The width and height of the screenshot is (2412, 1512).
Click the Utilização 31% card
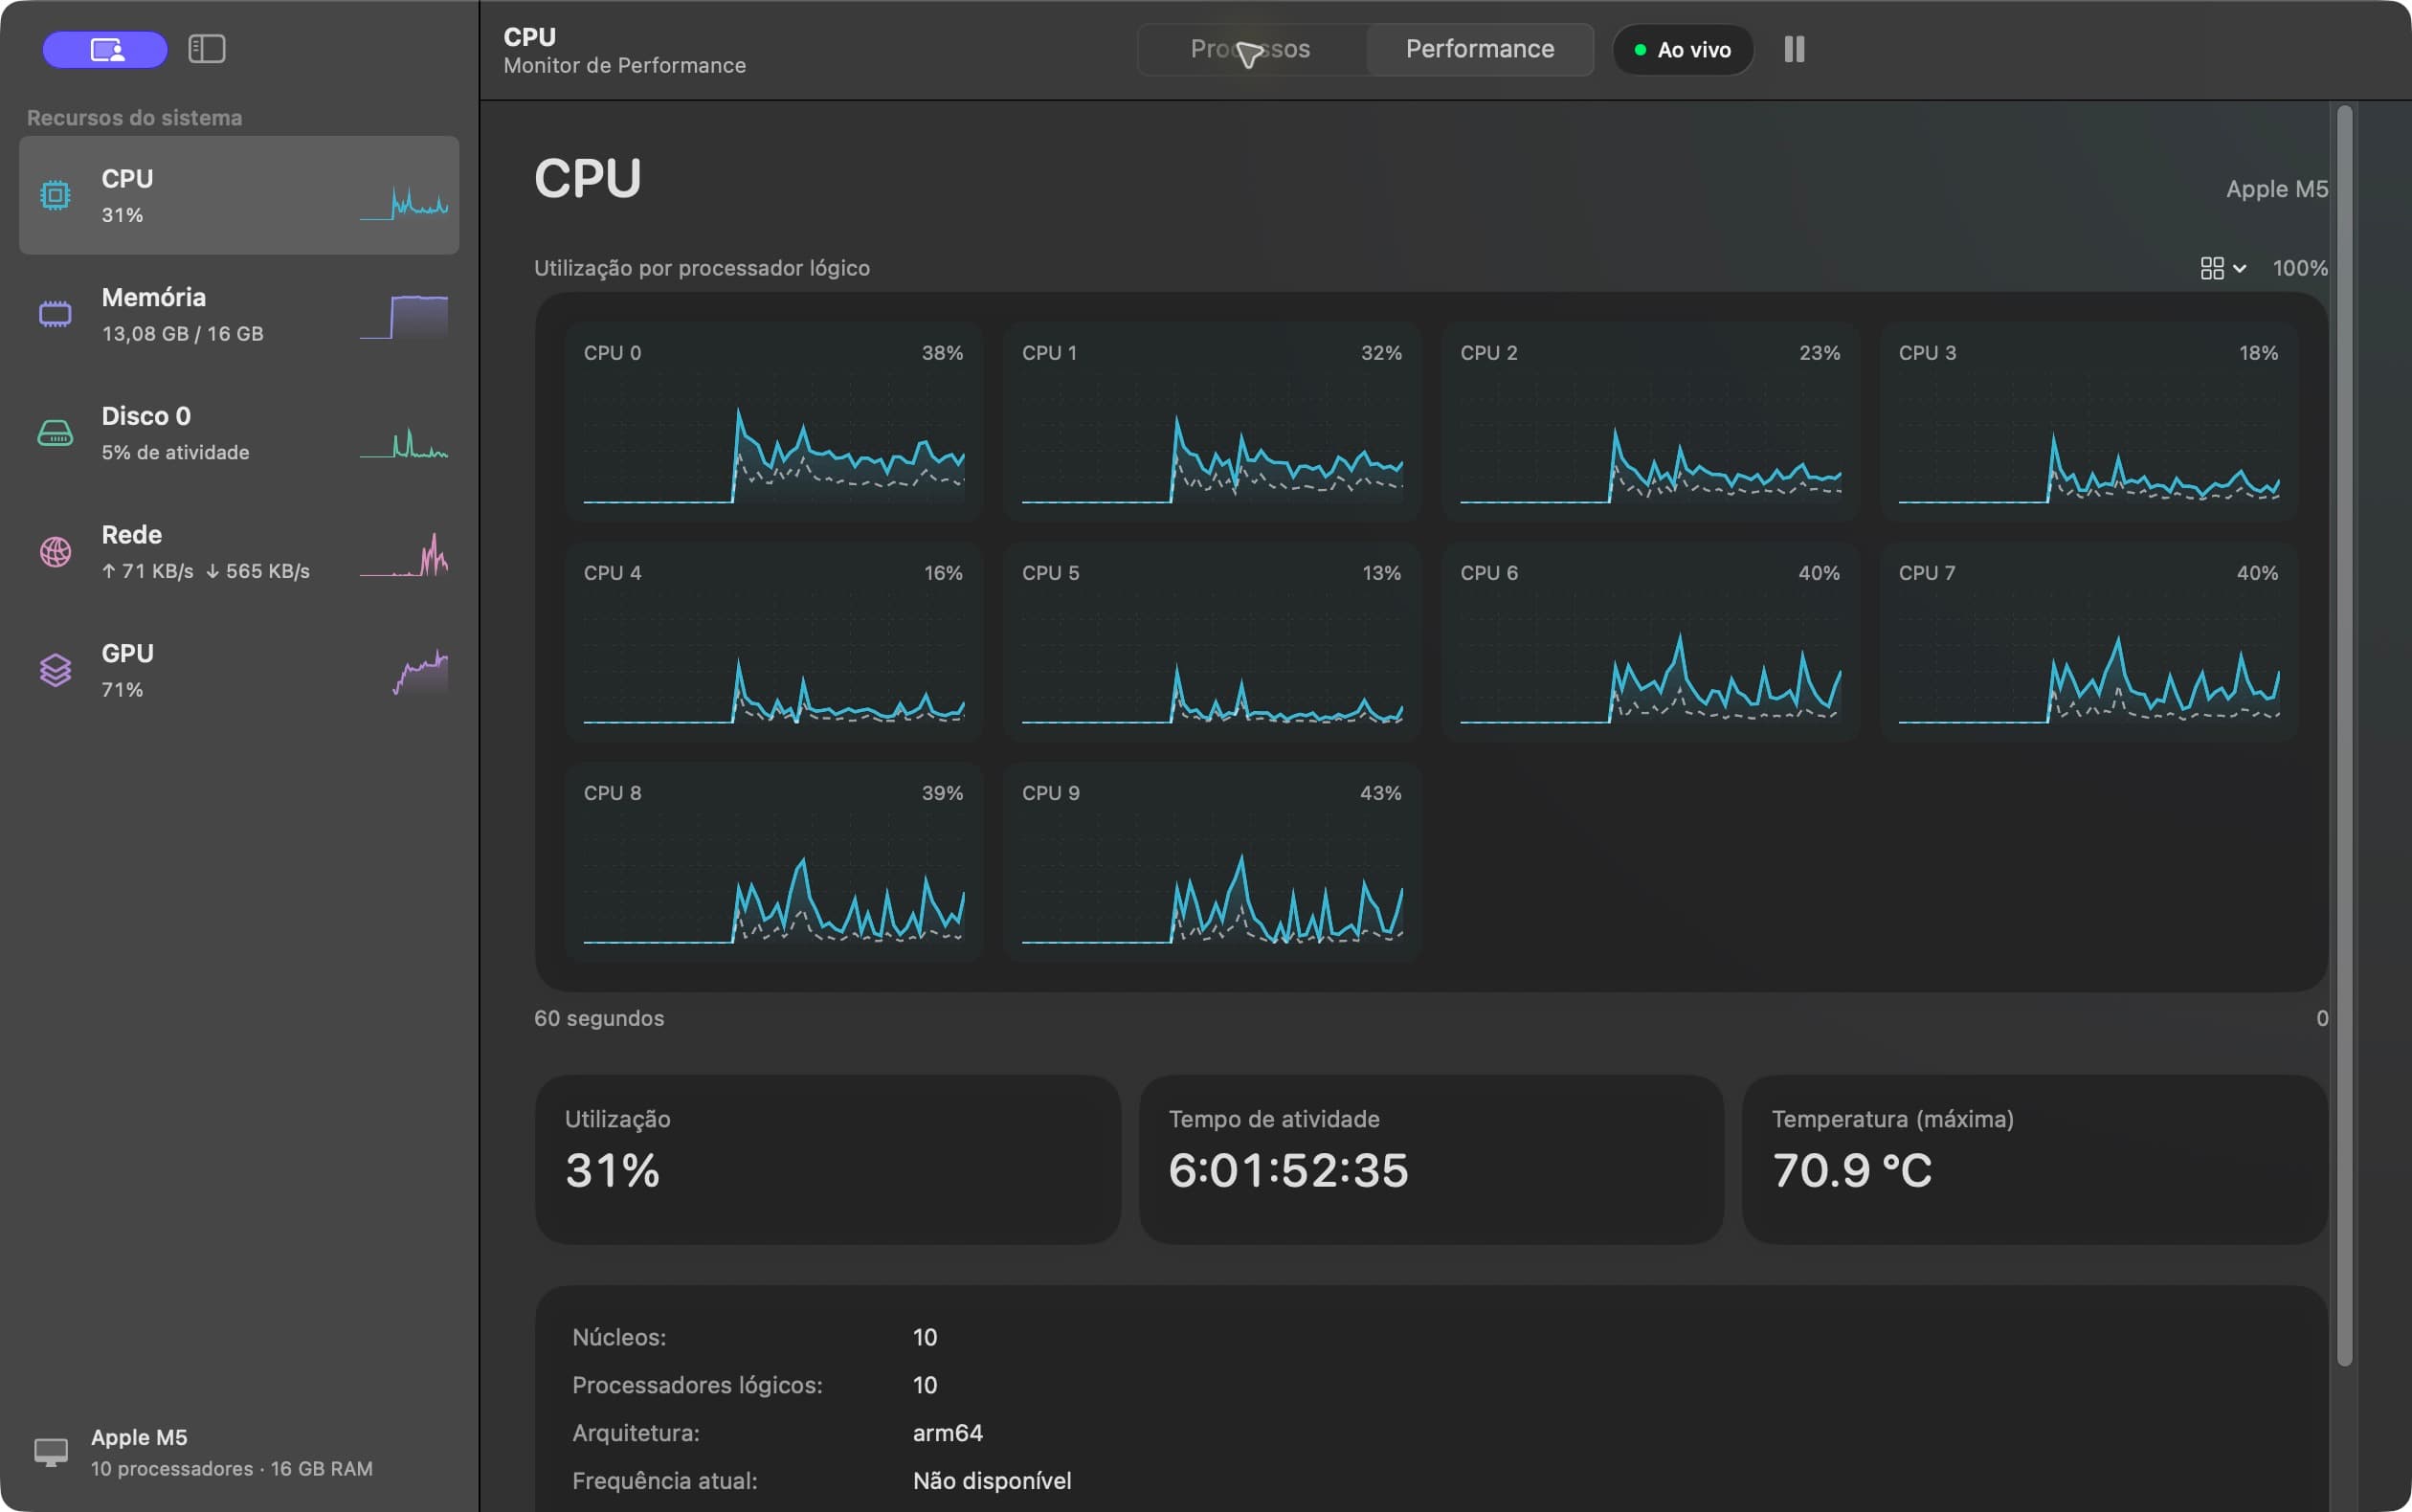click(828, 1159)
